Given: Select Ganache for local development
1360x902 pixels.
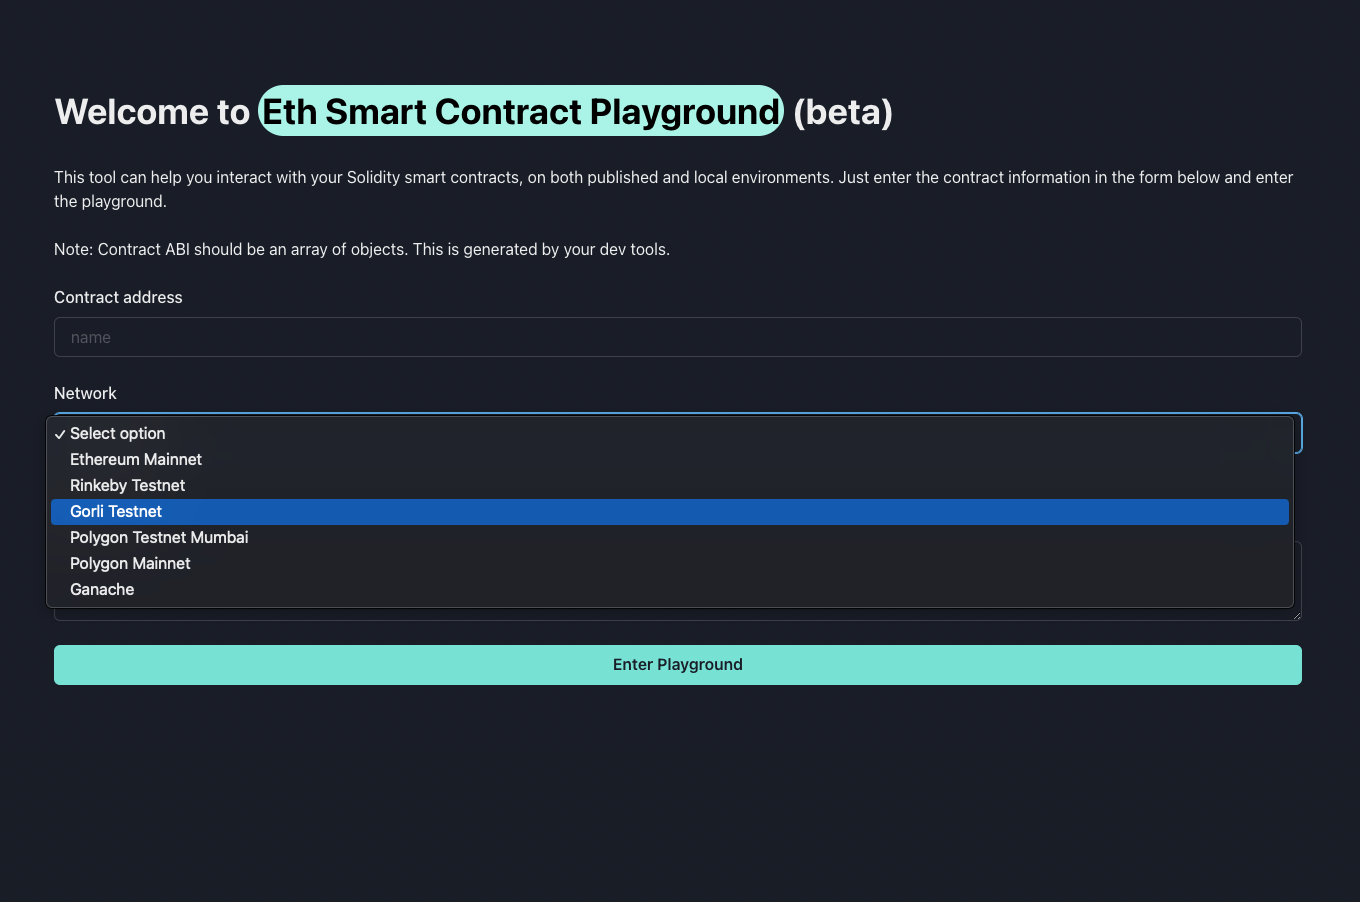Looking at the screenshot, I should [x=101, y=589].
